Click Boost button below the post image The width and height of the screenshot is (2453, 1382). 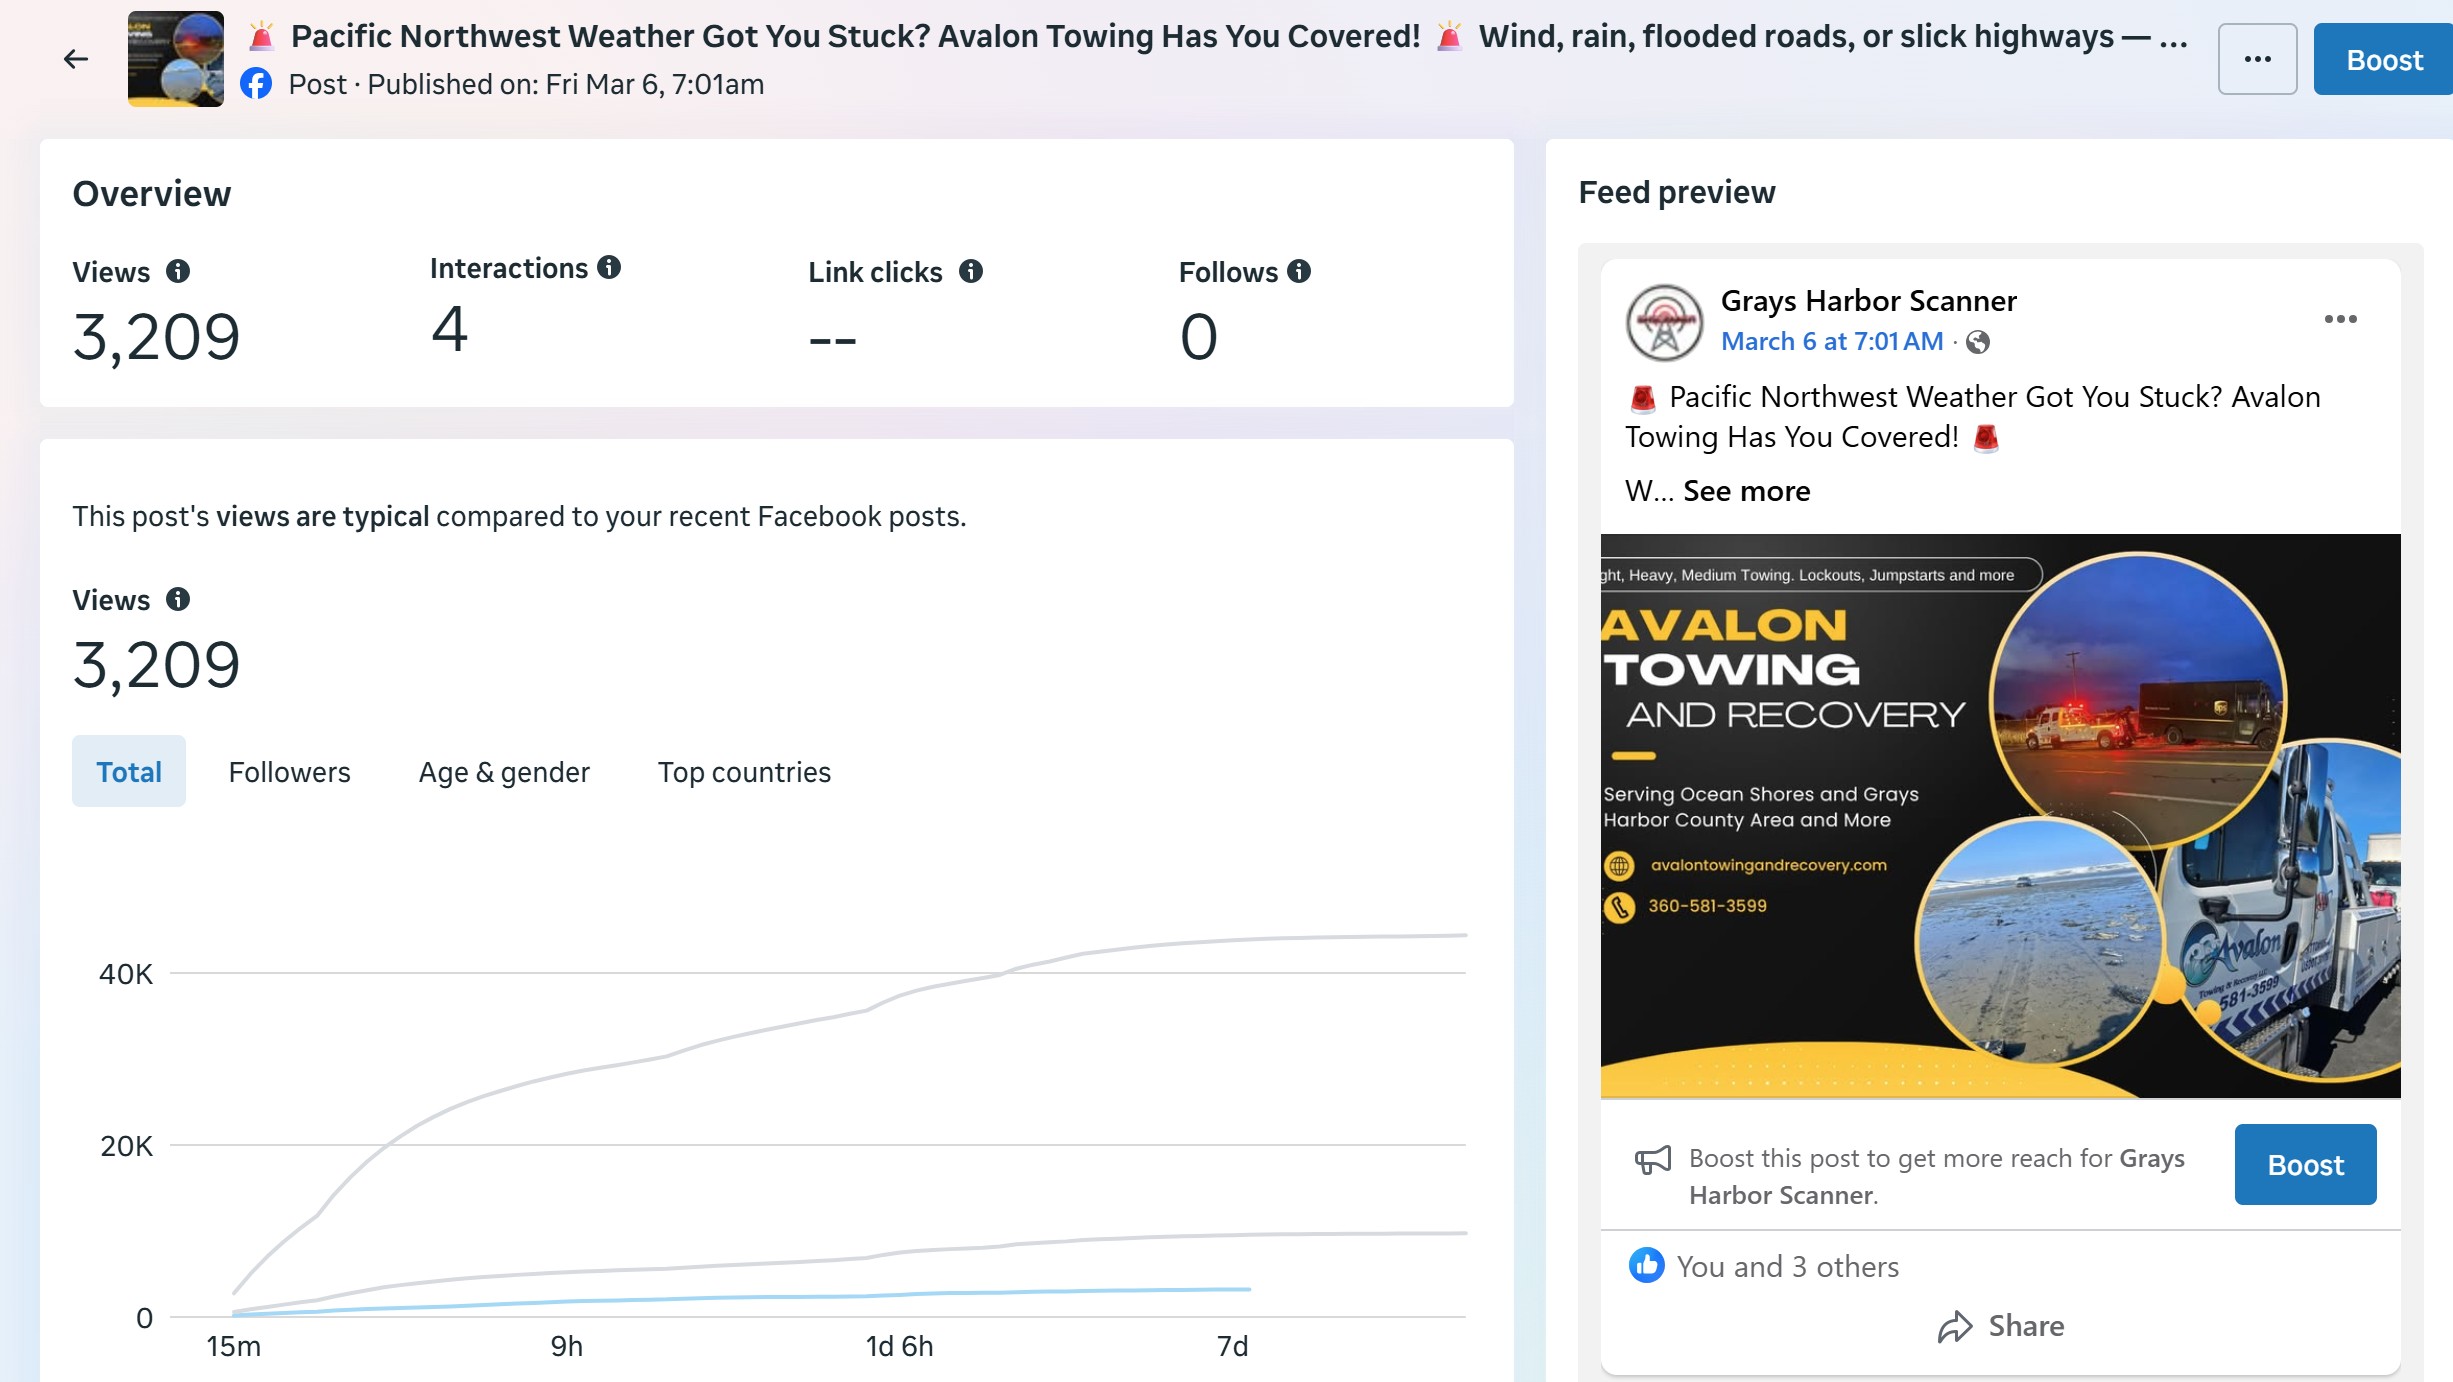(2305, 1165)
